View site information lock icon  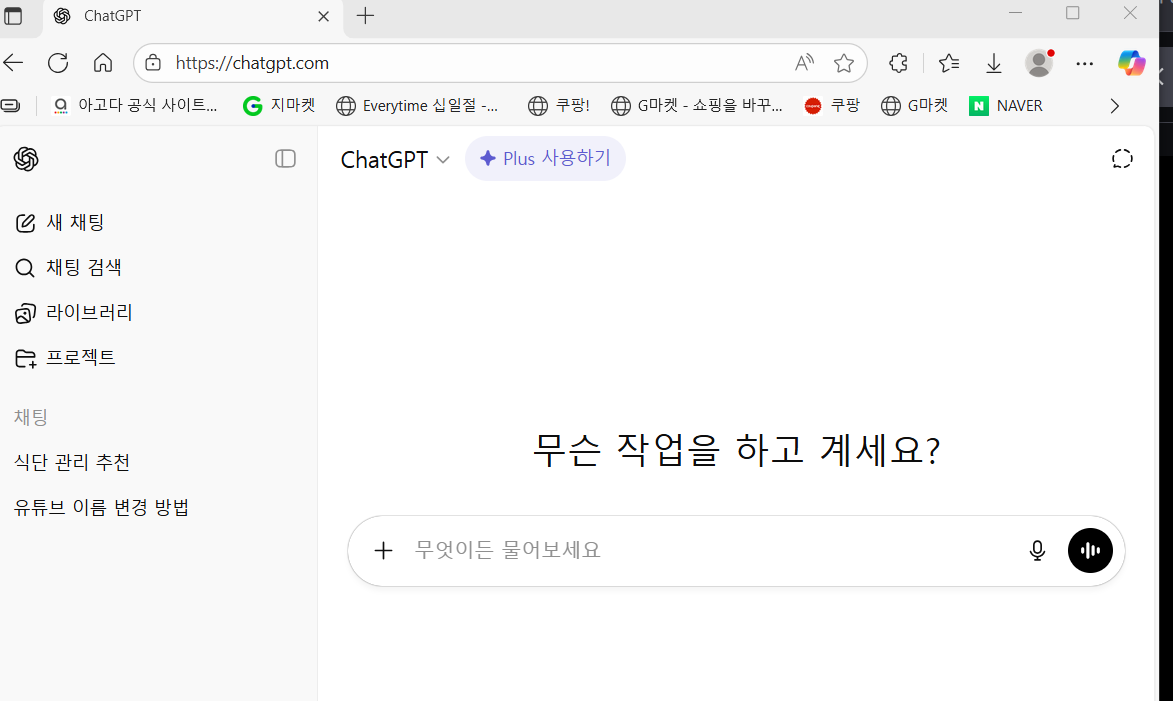(153, 63)
